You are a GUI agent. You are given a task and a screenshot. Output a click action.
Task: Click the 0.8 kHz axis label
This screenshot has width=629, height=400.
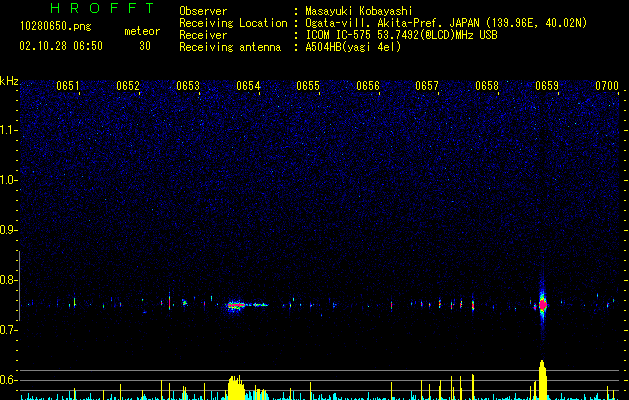click(x=9, y=280)
